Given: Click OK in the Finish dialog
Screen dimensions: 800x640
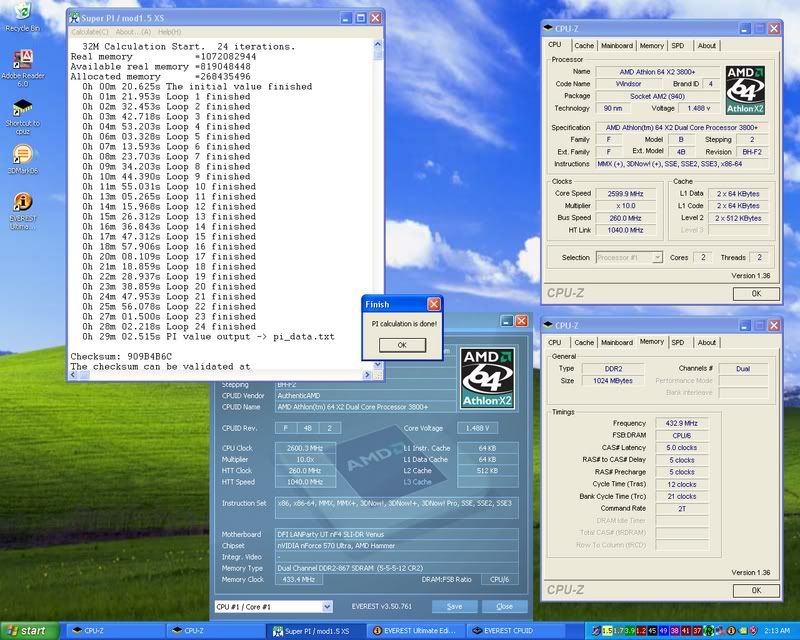Looking at the screenshot, I should (402, 345).
